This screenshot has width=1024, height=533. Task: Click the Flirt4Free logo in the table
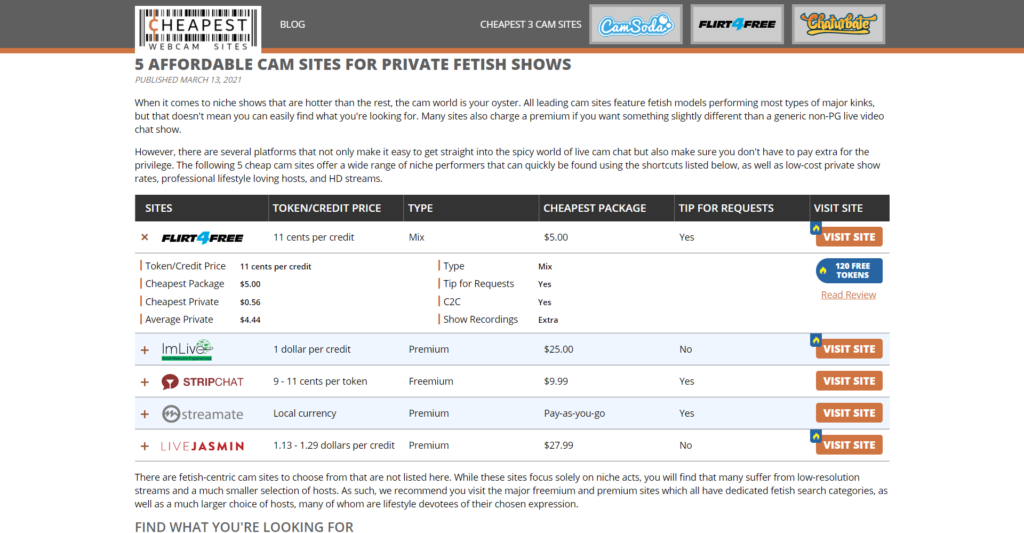[202, 238]
